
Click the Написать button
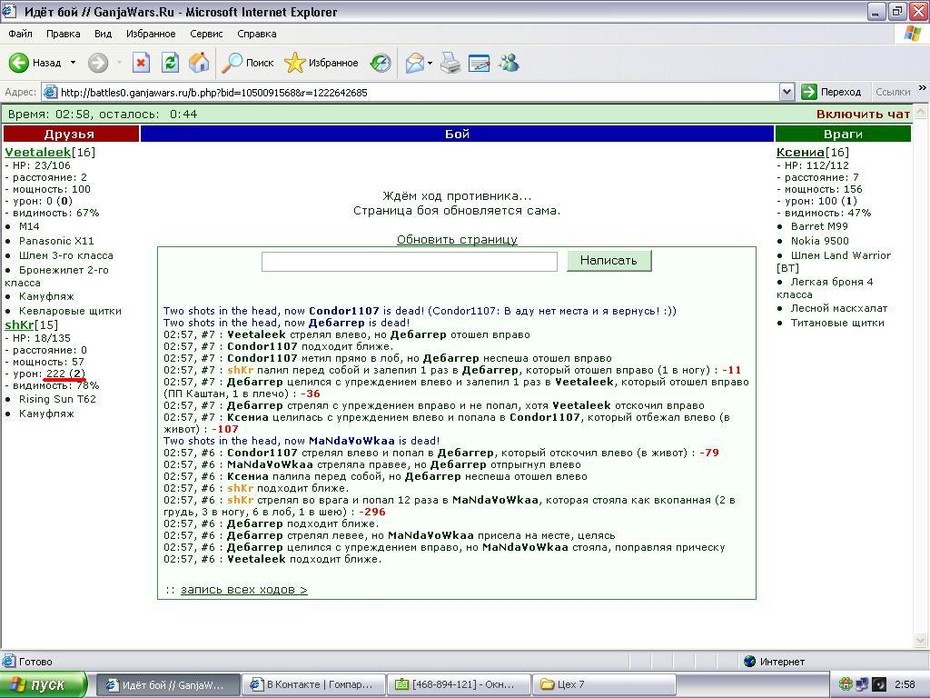(x=609, y=260)
